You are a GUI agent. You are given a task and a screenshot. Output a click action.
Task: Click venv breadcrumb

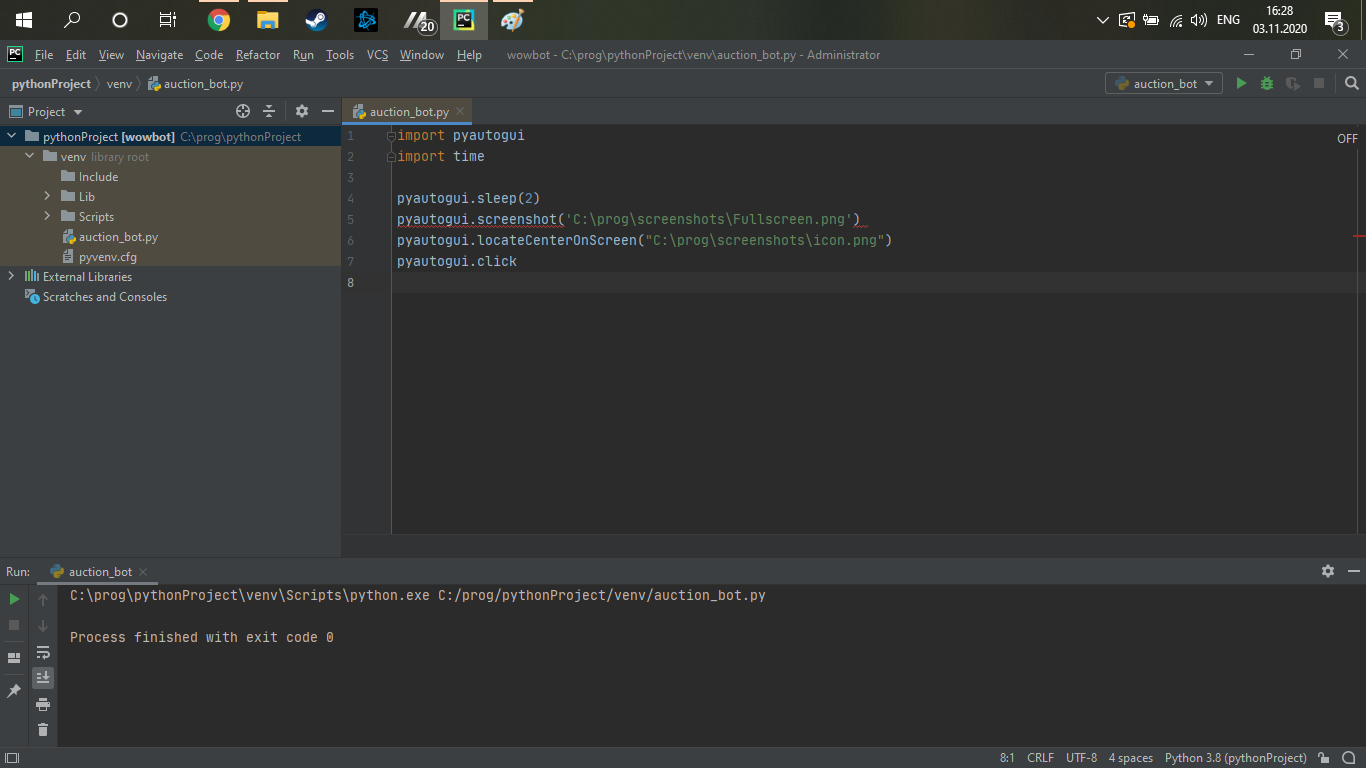[x=119, y=84]
